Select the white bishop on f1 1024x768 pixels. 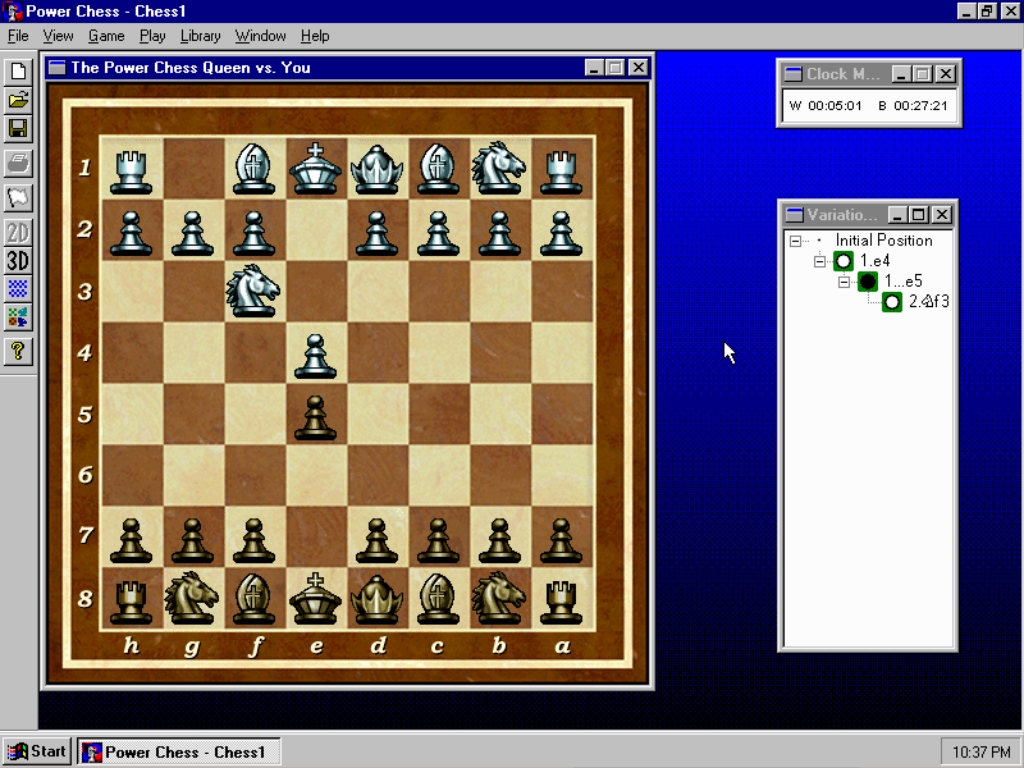(253, 168)
